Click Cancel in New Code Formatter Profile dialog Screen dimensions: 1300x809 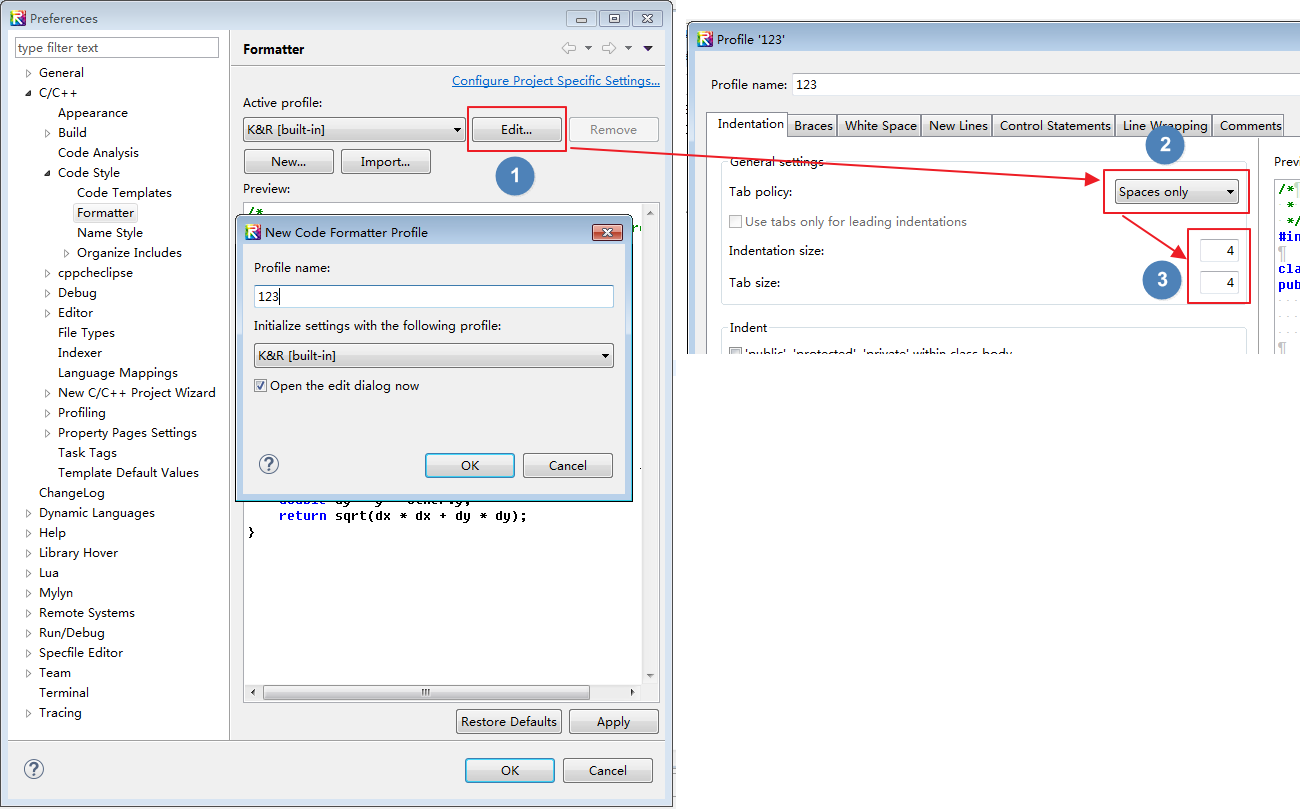click(568, 466)
